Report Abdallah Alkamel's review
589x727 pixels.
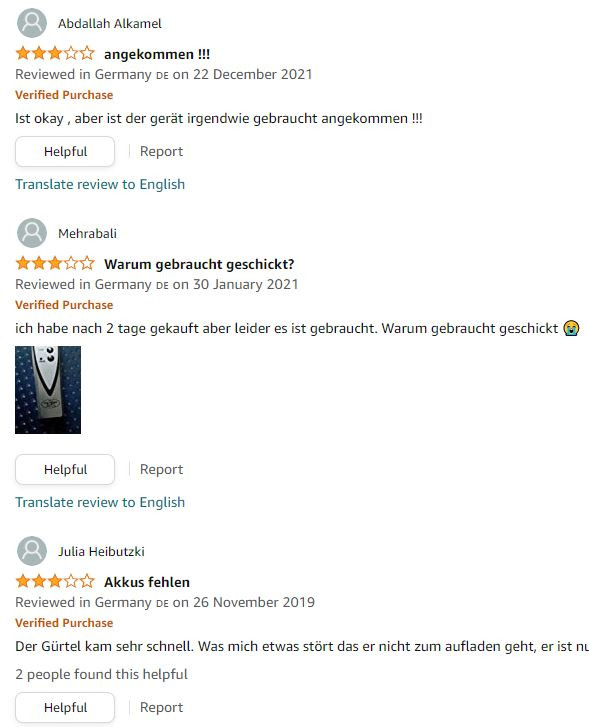point(161,152)
